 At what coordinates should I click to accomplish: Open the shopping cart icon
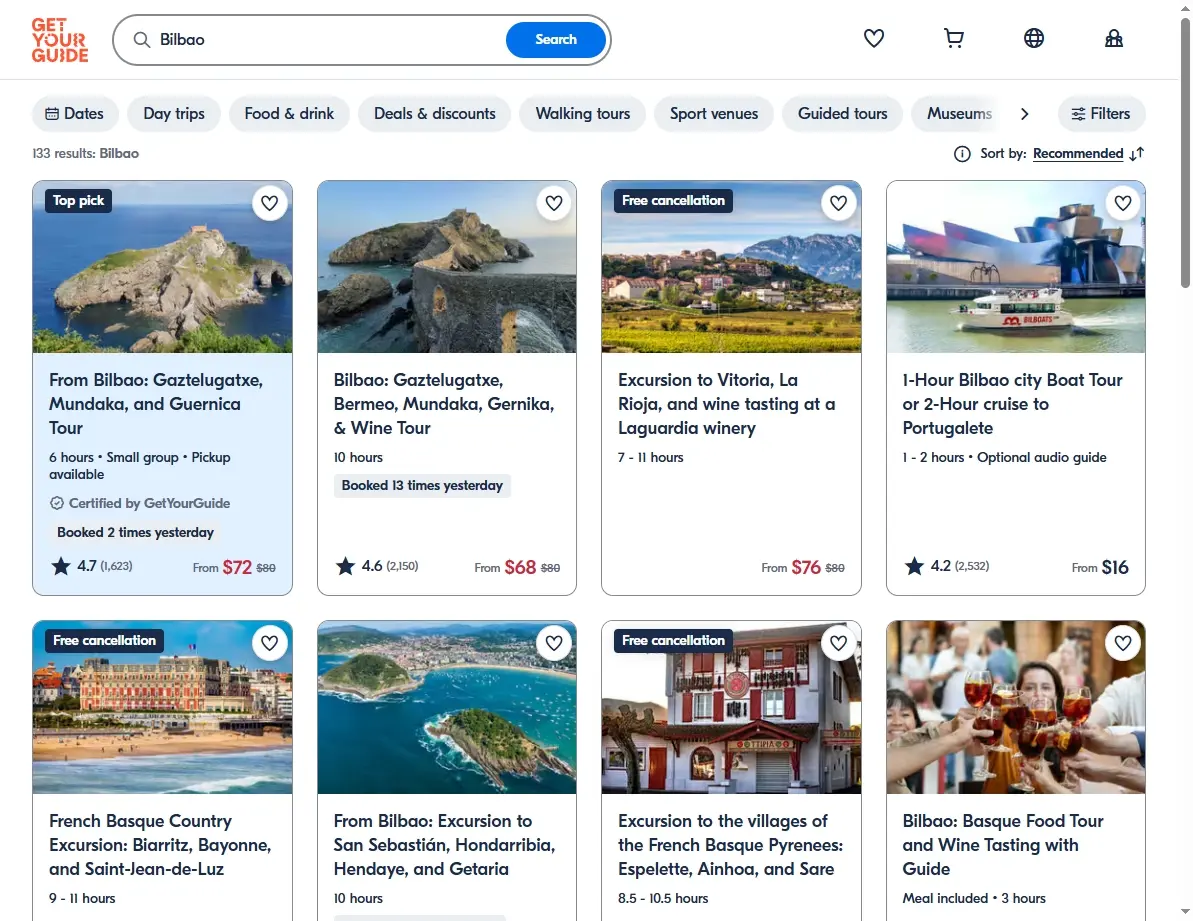pos(953,38)
